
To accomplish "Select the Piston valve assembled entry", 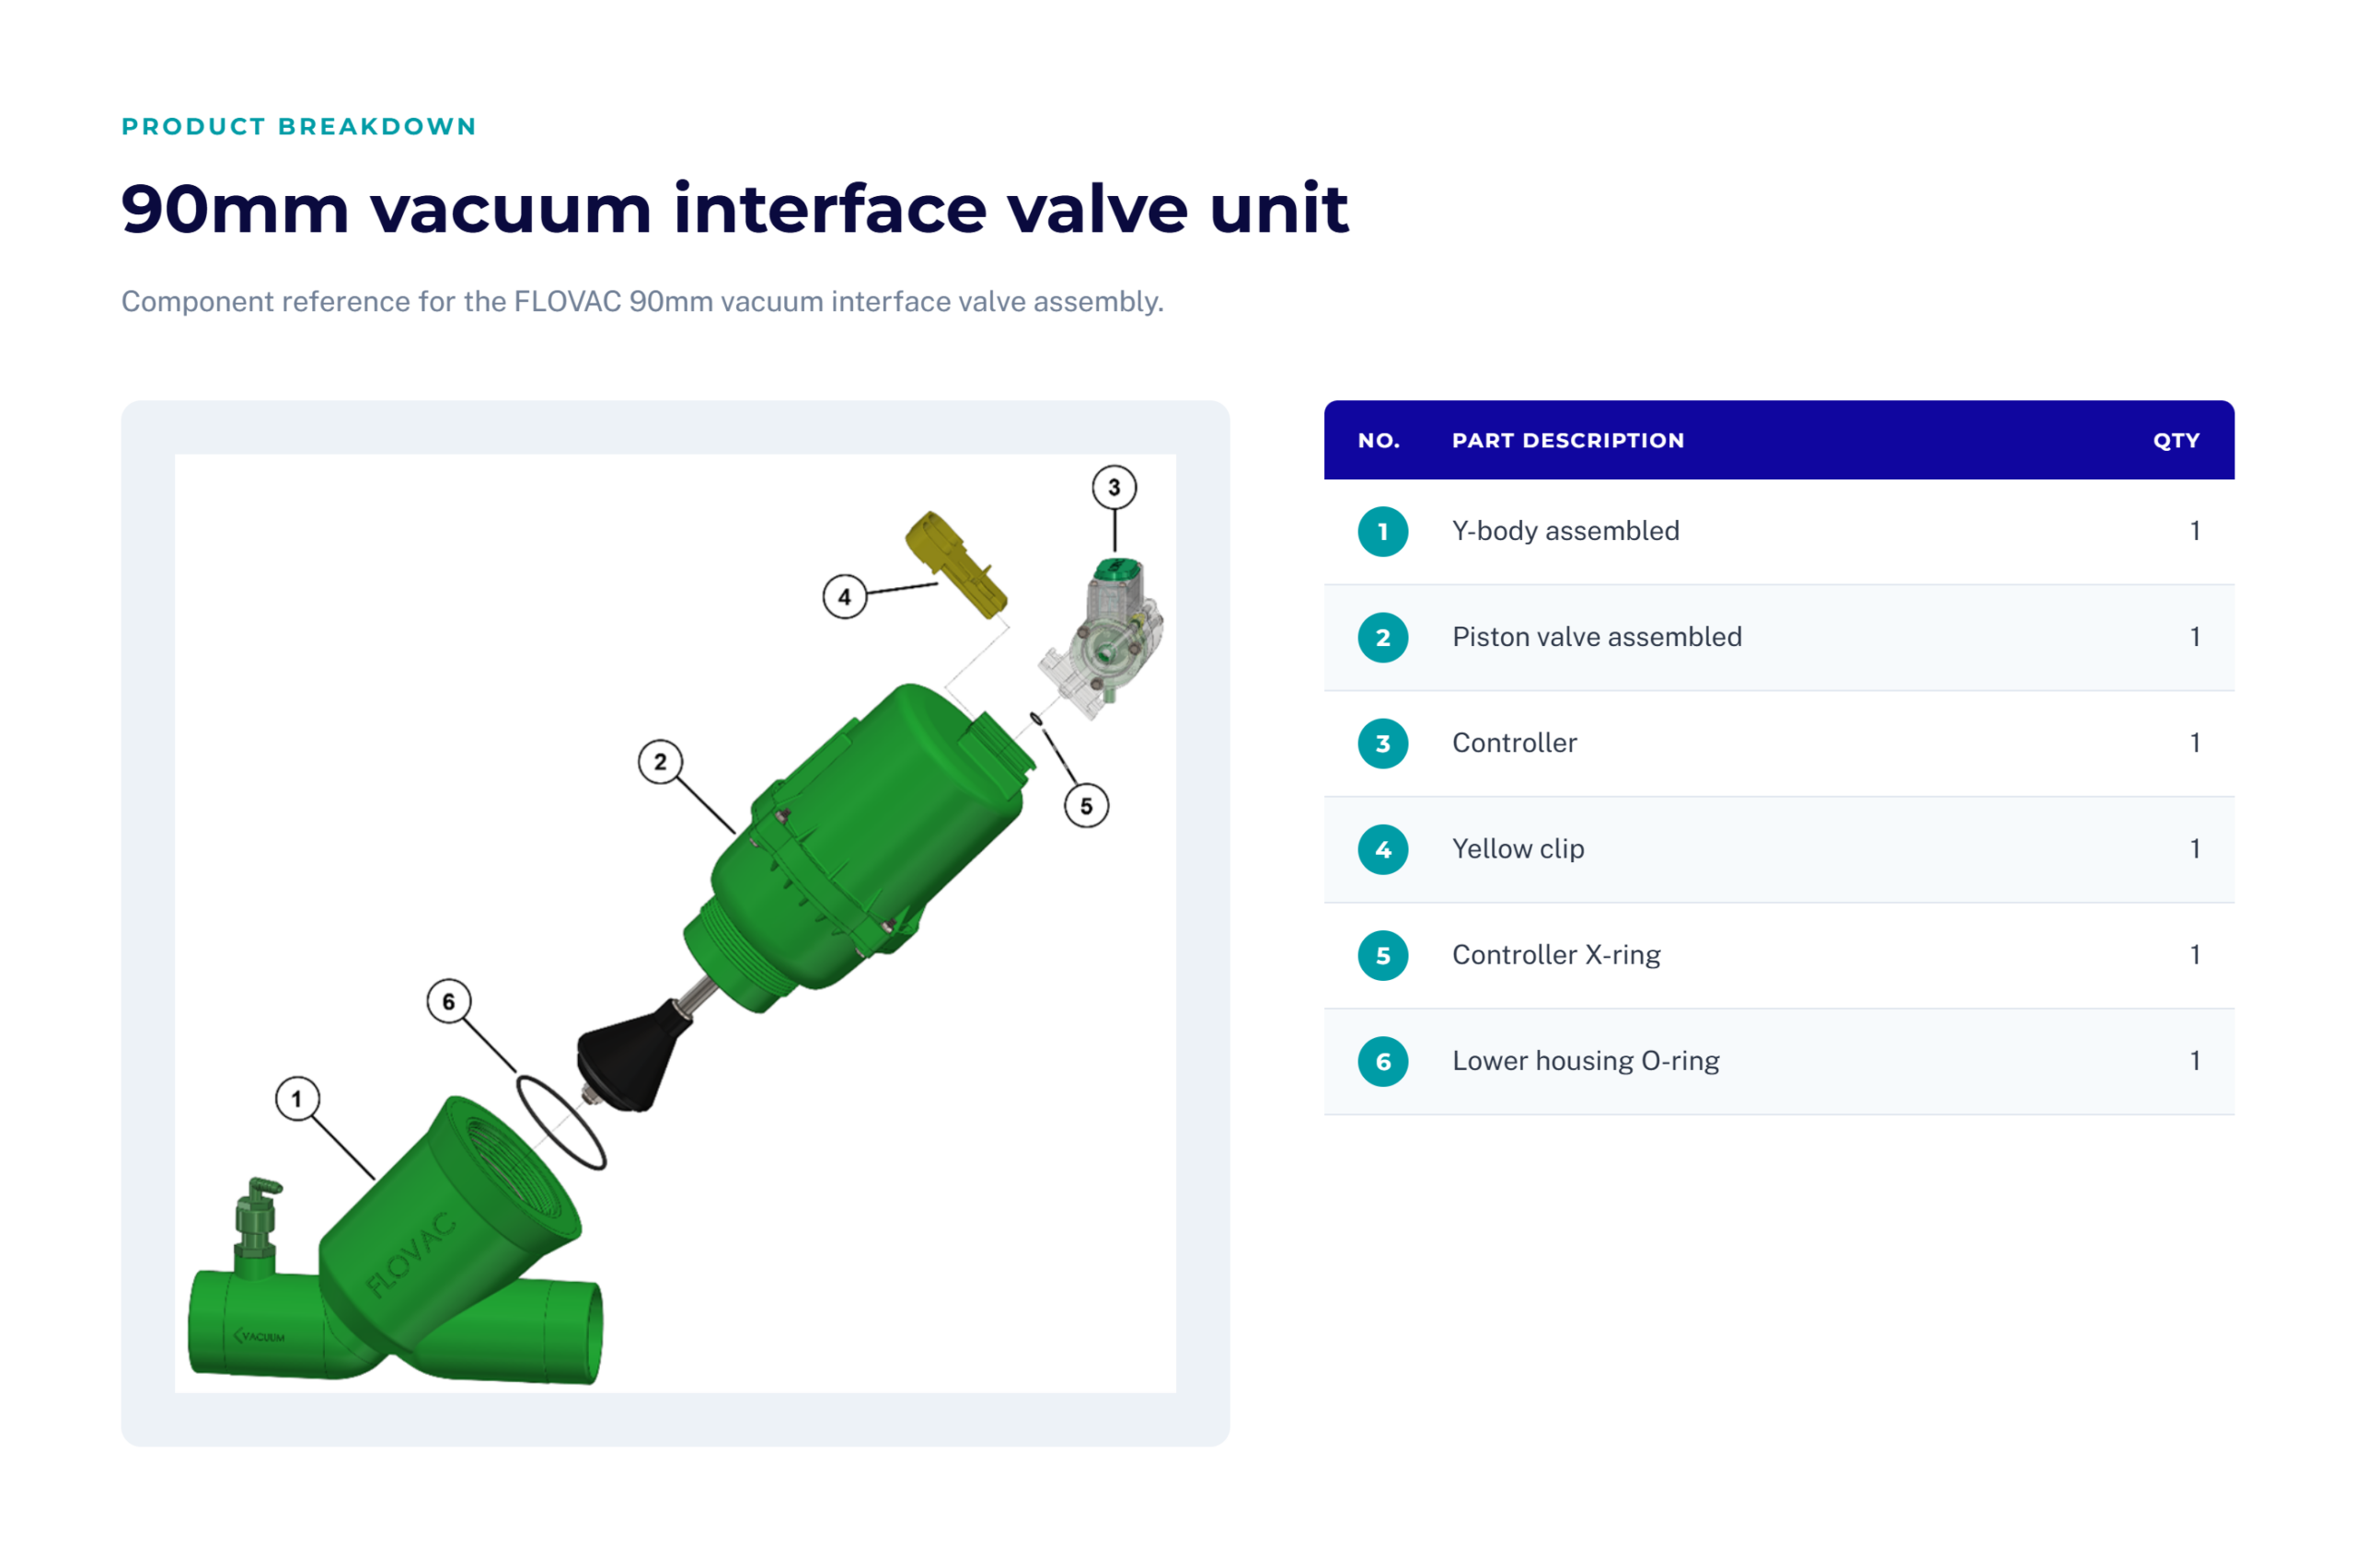I will tap(1597, 637).
